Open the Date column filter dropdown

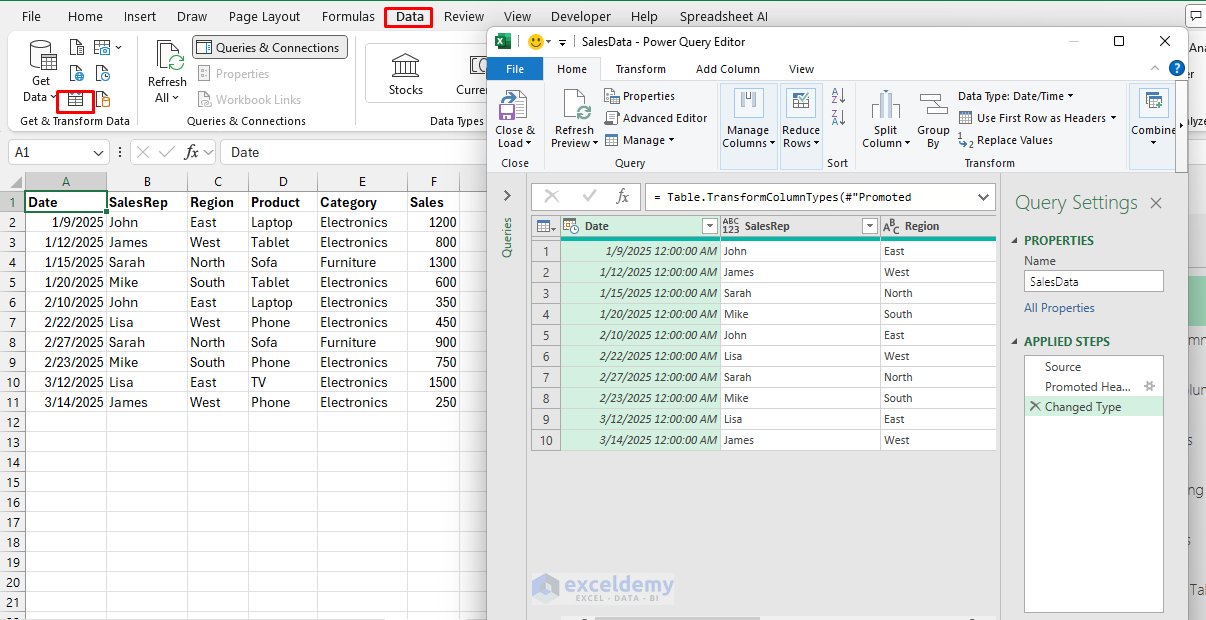709,226
